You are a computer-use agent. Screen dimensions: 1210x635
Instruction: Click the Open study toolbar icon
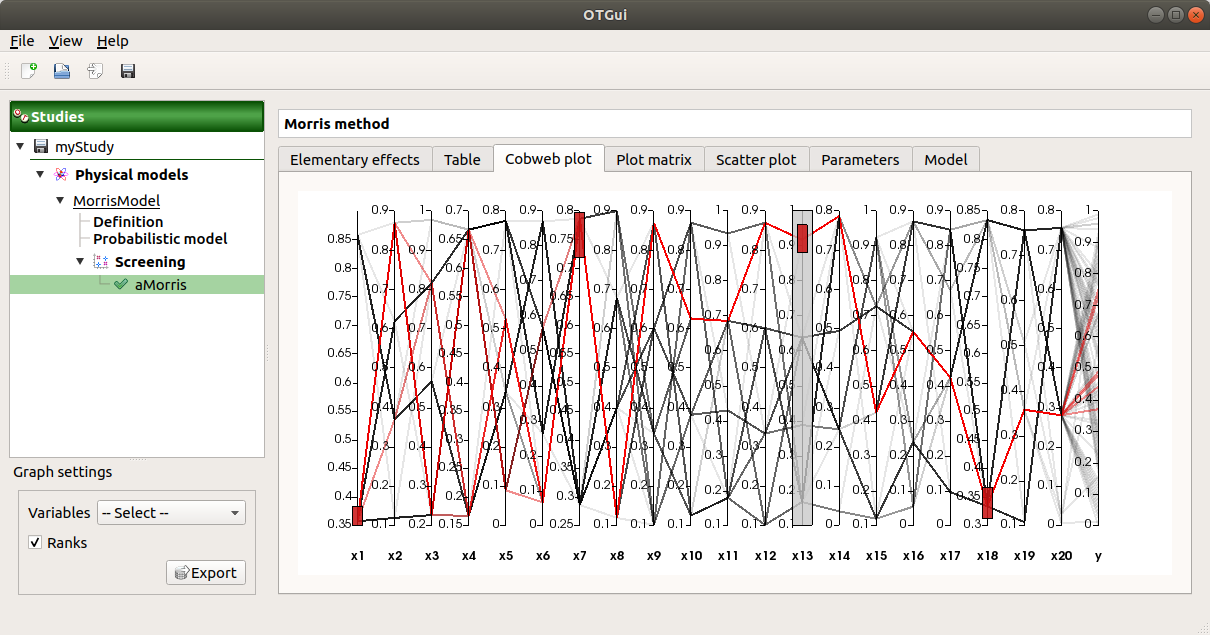coord(62,71)
